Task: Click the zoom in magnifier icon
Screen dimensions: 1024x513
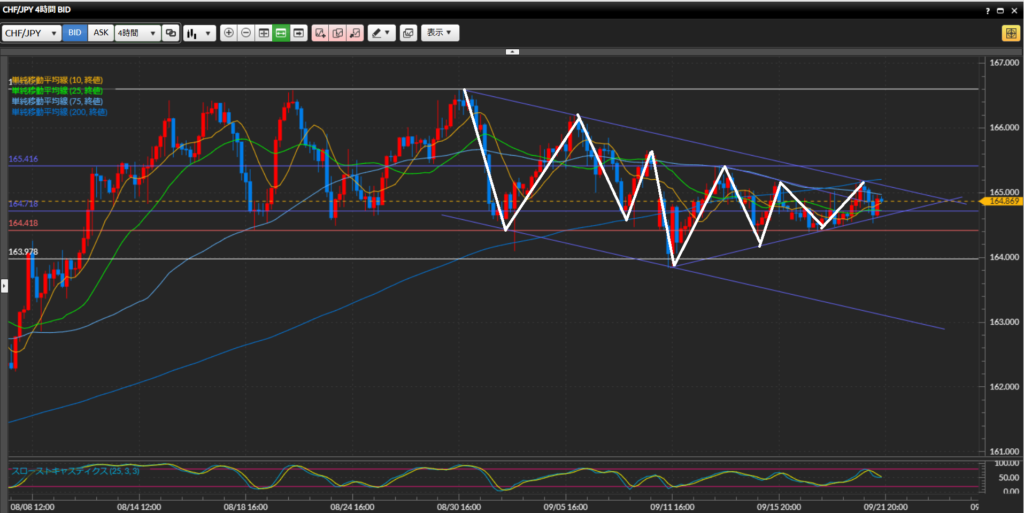Action: click(x=229, y=33)
